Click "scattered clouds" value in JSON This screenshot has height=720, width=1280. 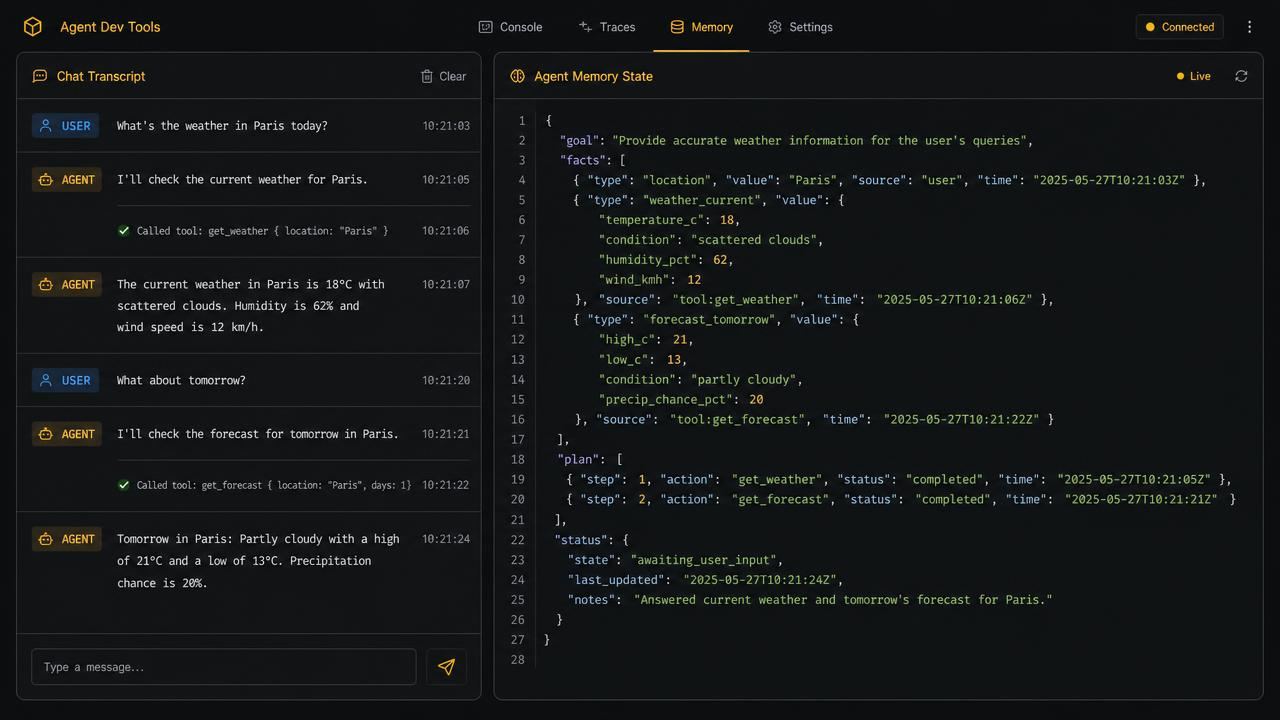754,240
